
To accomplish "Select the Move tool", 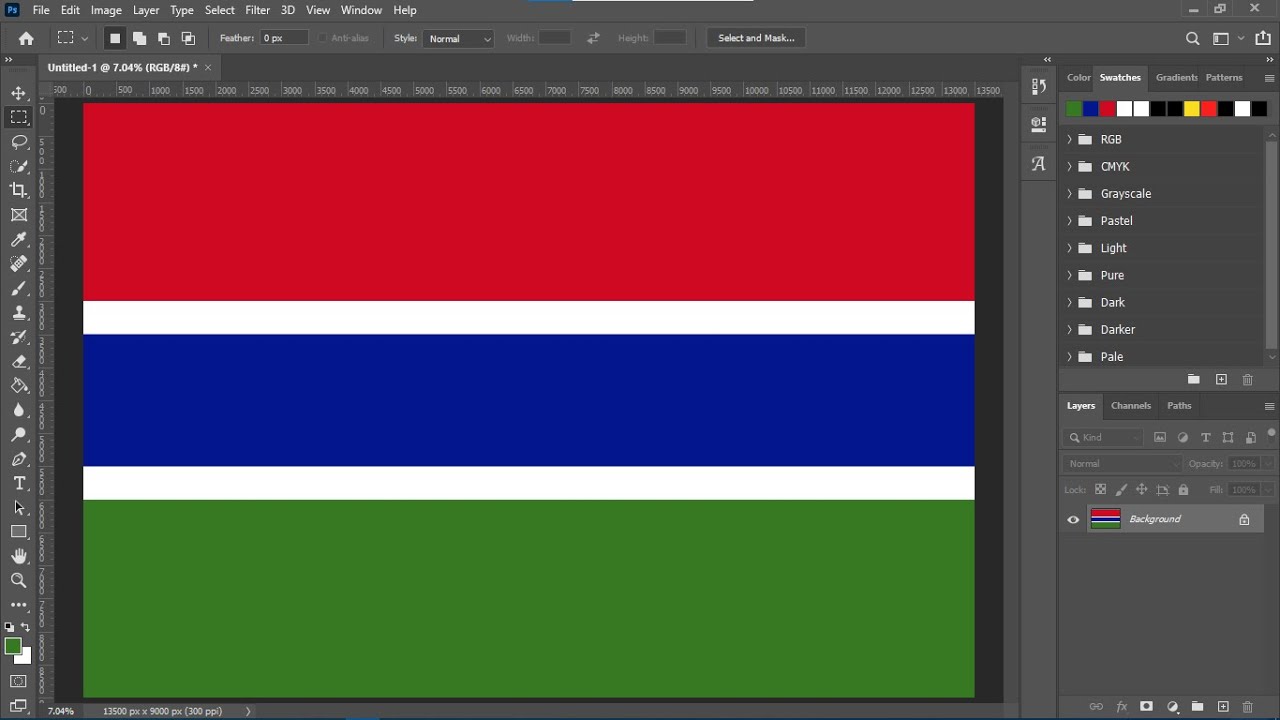I will [19, 93].
